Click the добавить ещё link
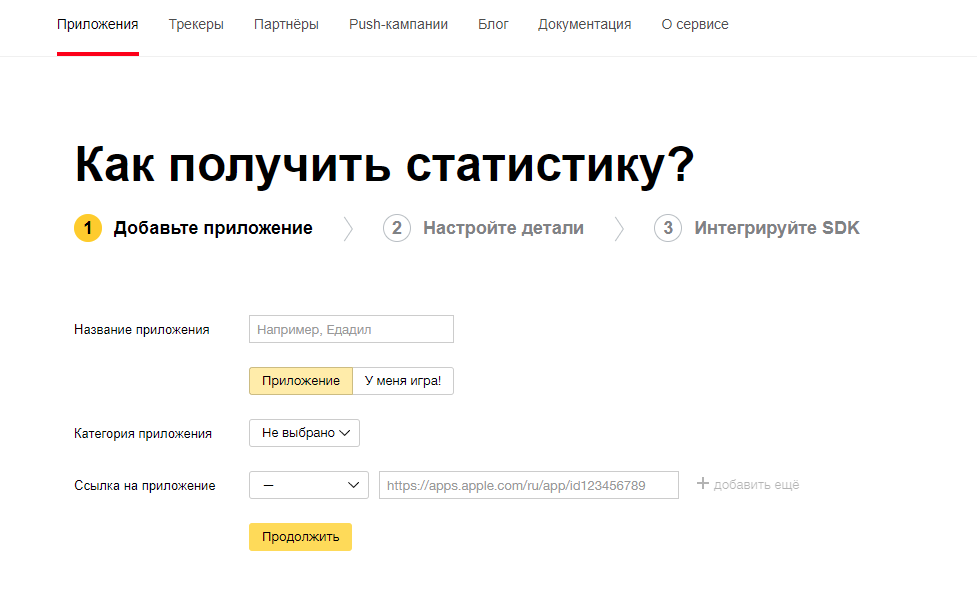The image size is (977, 613). pos(756,485)
